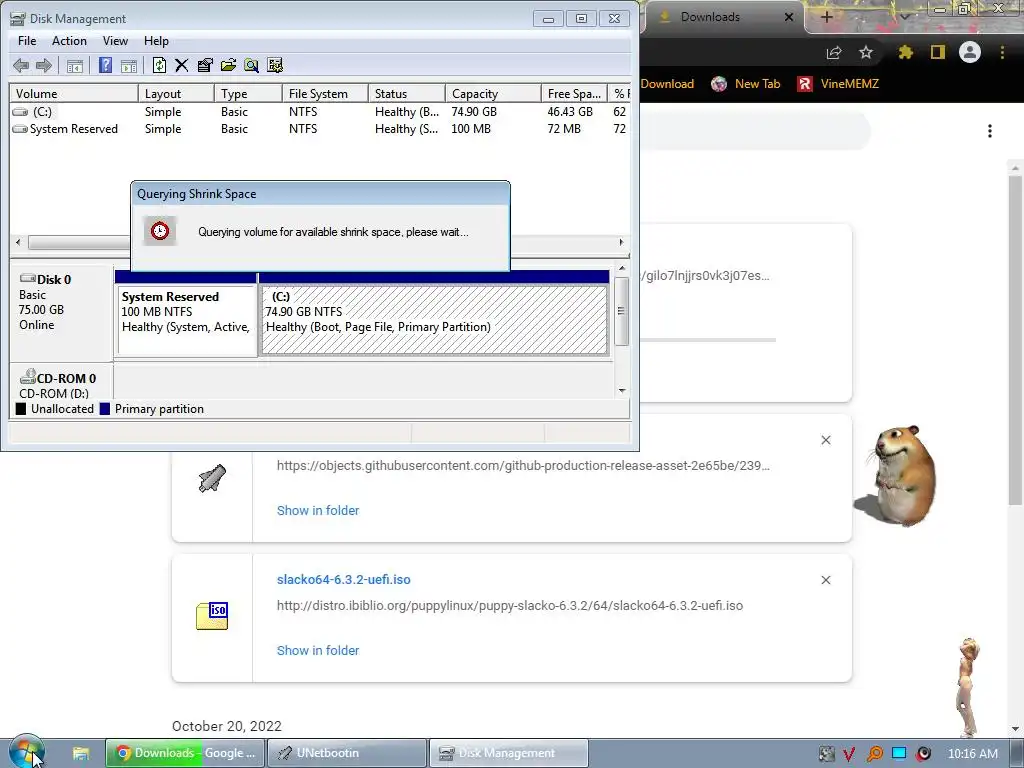Click the Open folder toolbar icon

coord(228,65)
